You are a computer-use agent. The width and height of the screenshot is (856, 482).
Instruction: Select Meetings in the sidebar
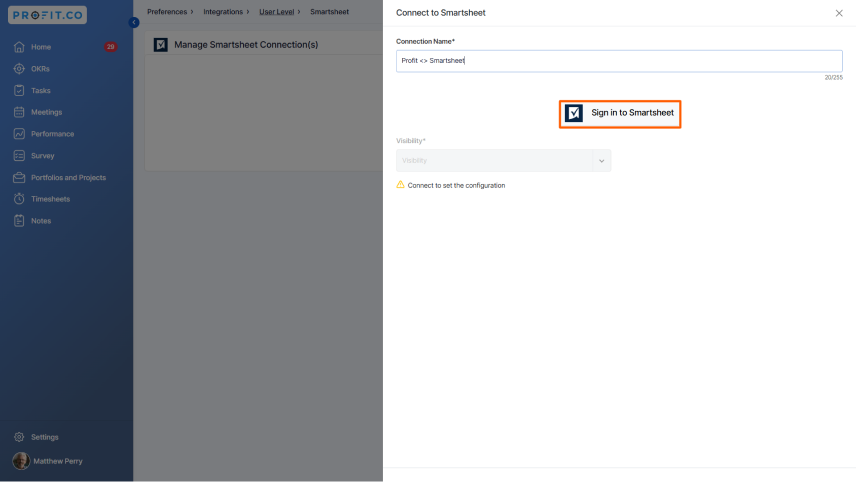point(46,112)
